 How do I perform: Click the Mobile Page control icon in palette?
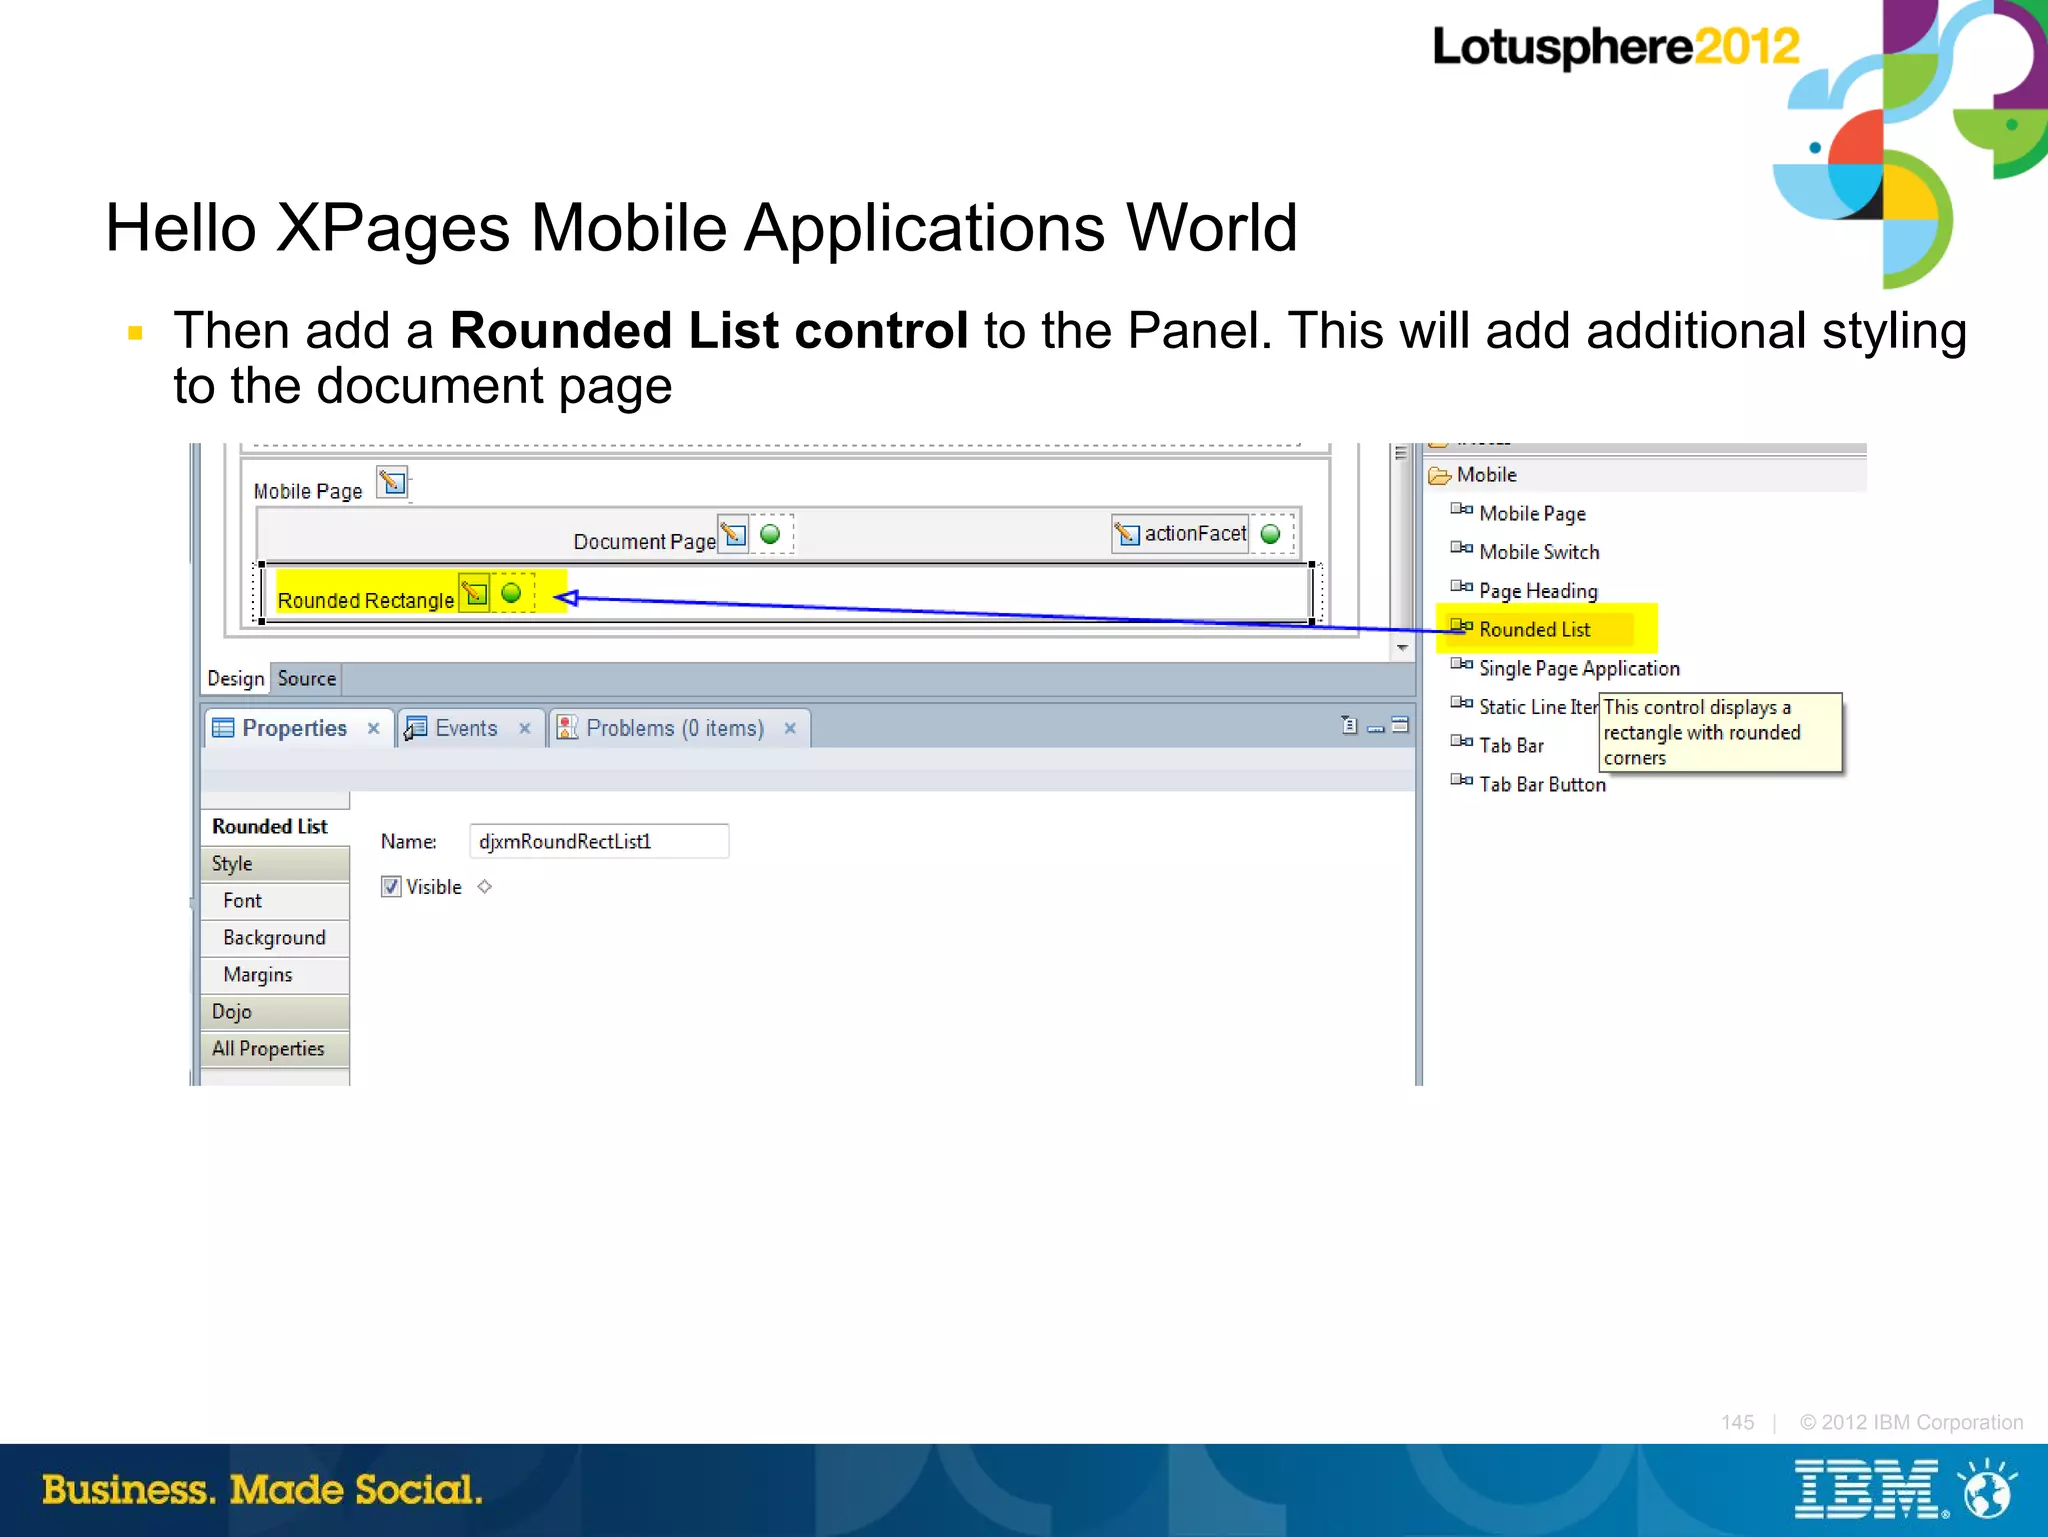[x=1461, y=510]
